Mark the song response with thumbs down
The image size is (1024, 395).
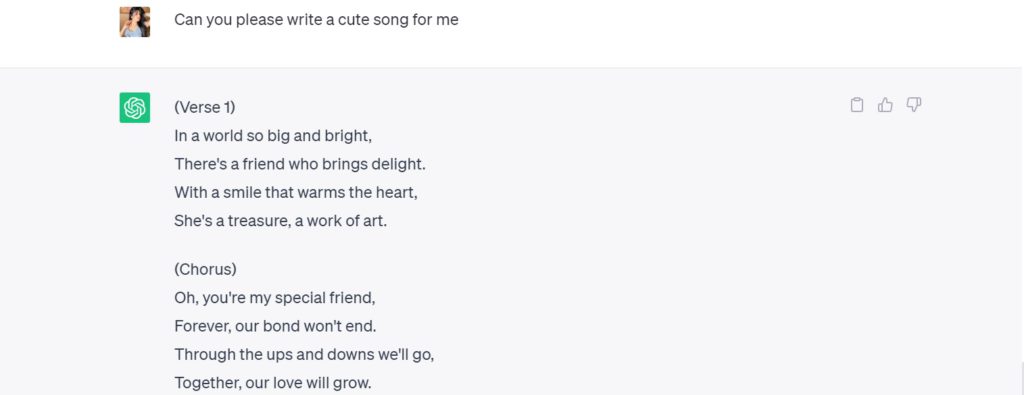click(914, 104)
